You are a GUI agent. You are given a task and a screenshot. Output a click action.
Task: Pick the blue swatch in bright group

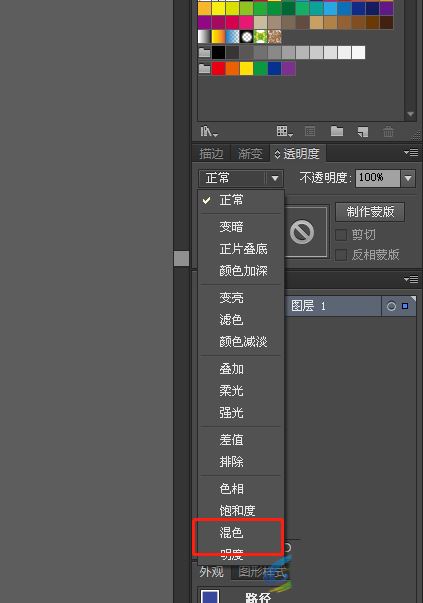(275, 69)
